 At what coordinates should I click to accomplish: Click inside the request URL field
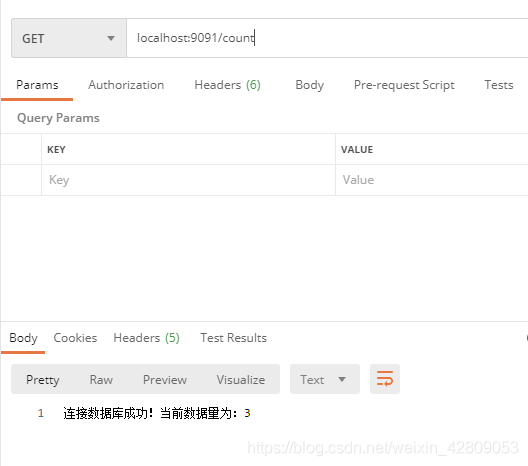(327, 38)
